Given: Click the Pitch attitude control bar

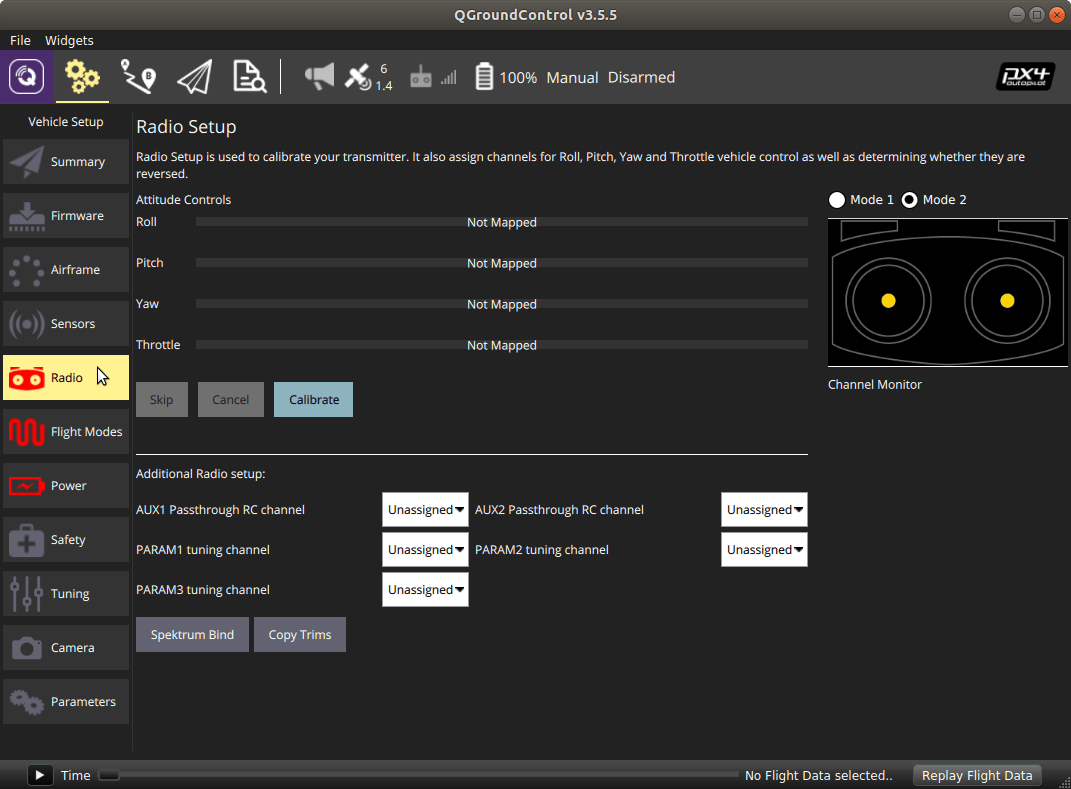Looking at the screenshot, I should pos(502,263).
